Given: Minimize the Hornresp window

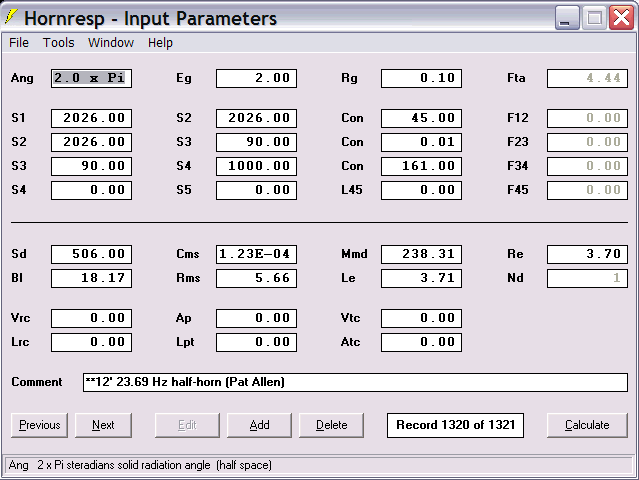Looking at the screenshot, I should coord(567,18).
